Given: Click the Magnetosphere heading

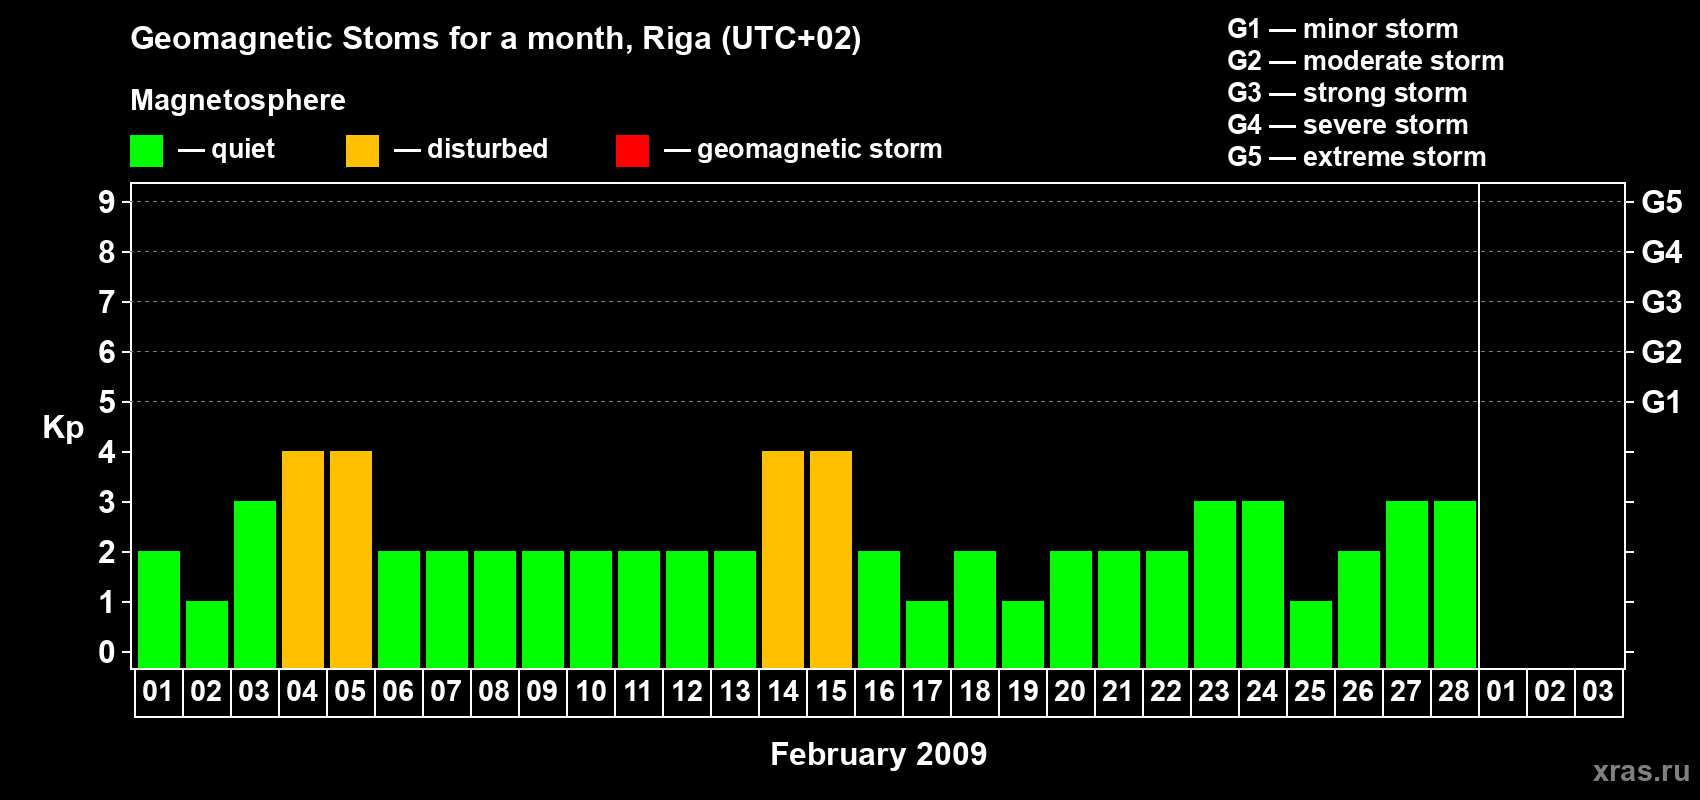Looking at the screenshot, I should point(238,100).
